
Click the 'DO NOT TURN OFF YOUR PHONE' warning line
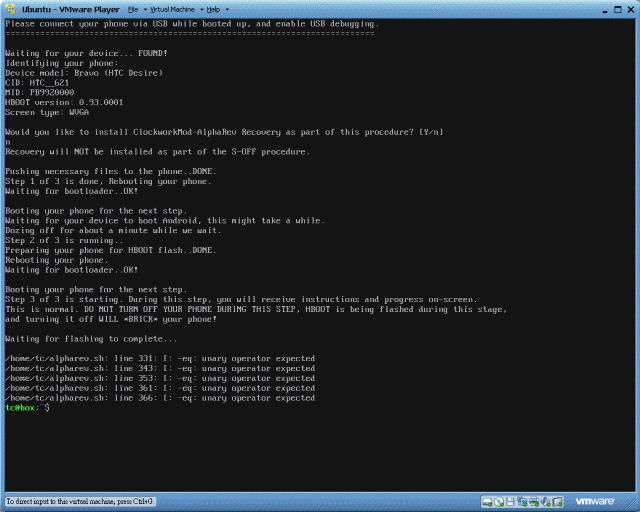click(256, 309)
